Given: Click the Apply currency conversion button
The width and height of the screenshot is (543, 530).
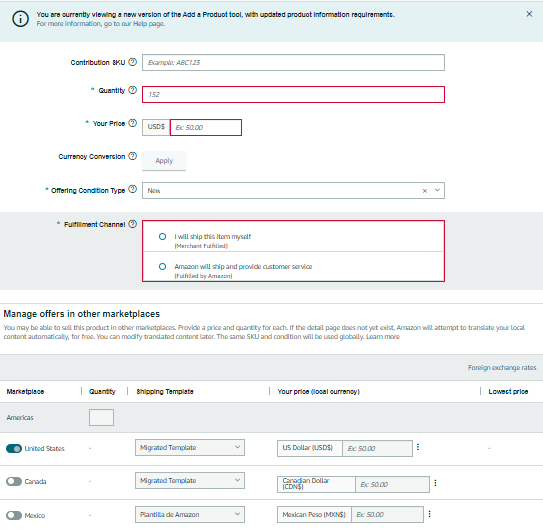Looking at the screenshot, I should click(x=164, y=161).
